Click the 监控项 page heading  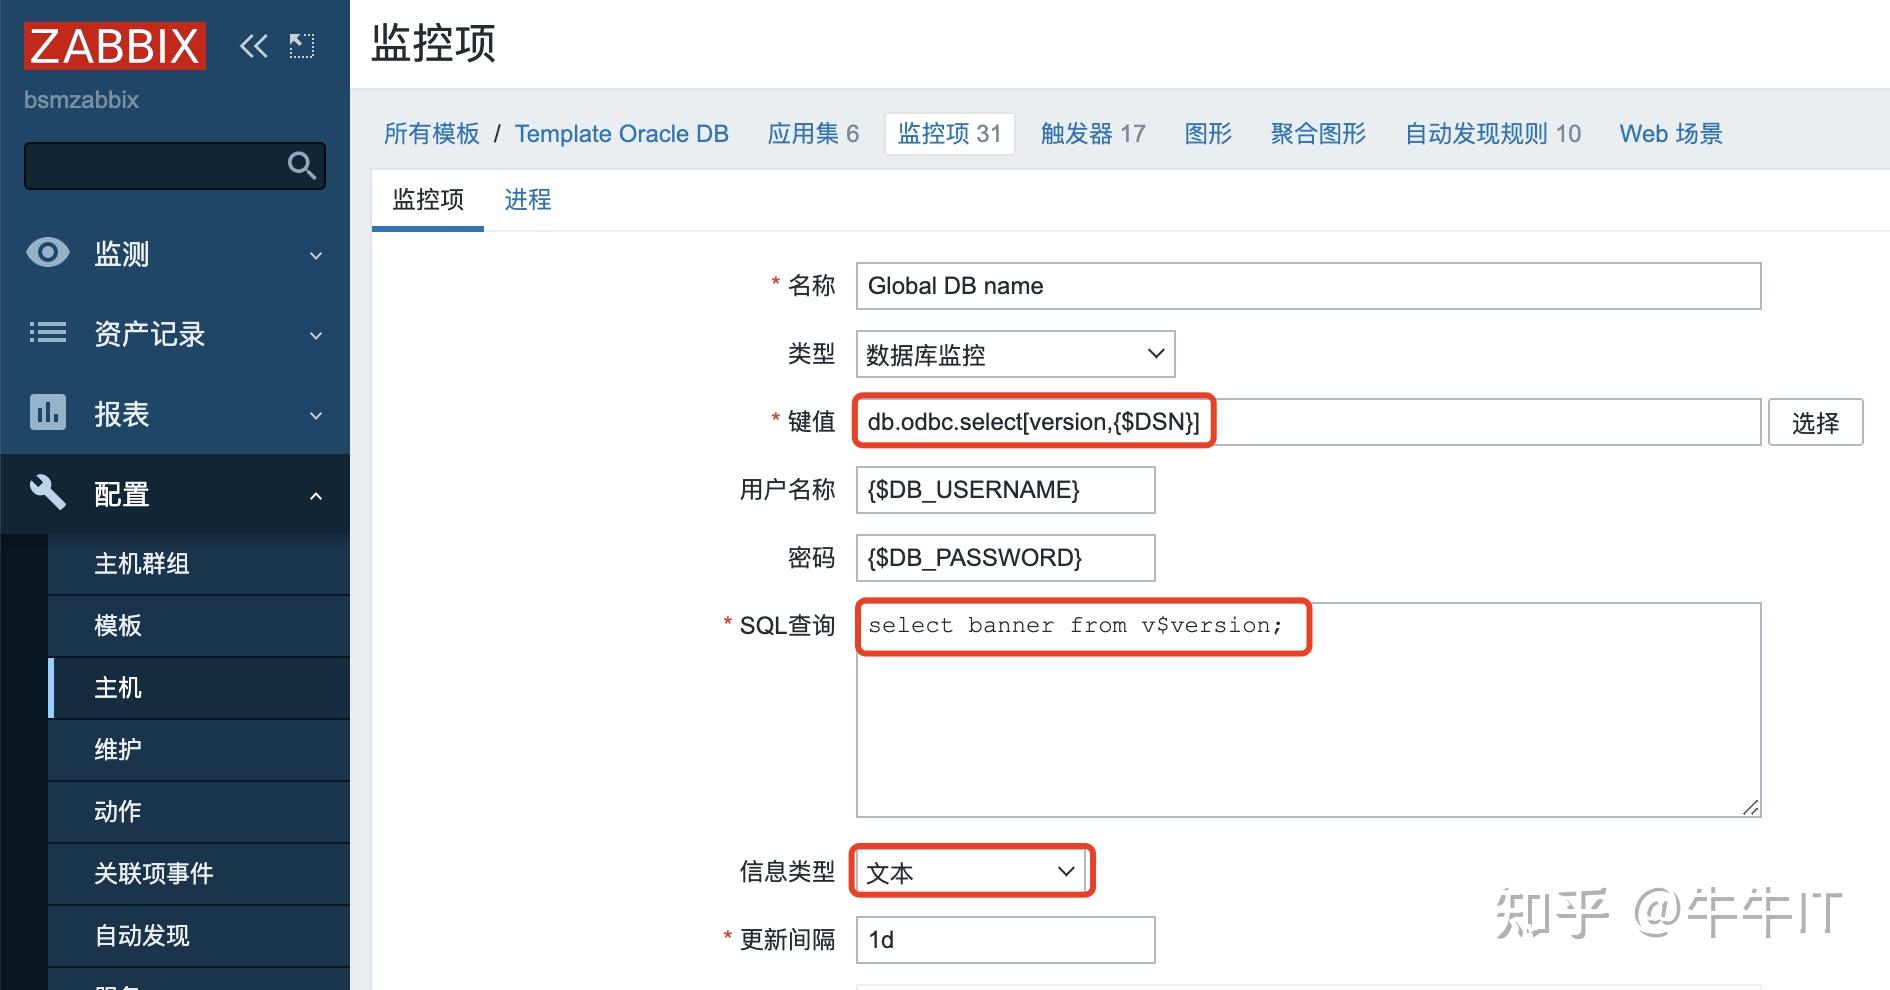433,44
